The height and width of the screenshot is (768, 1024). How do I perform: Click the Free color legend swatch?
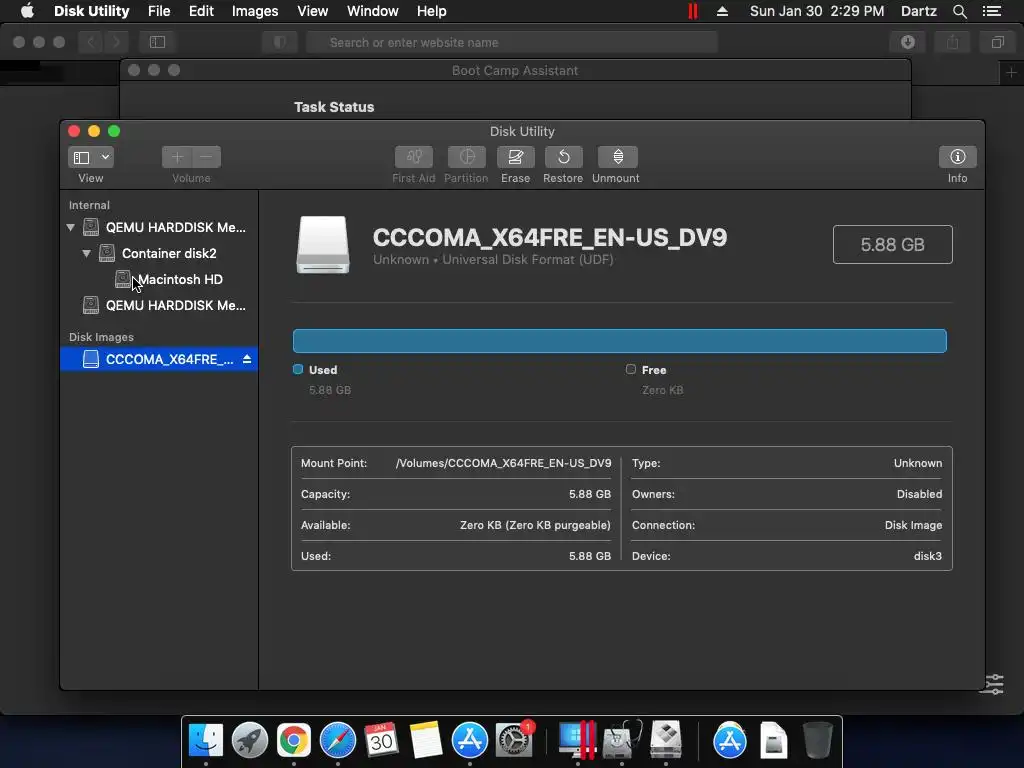[x=630, y=369]
